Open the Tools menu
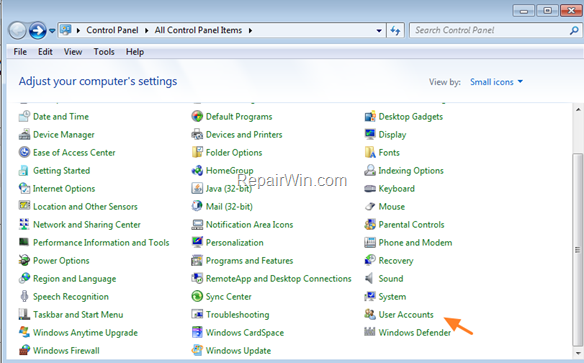 (x=104, y=52)
